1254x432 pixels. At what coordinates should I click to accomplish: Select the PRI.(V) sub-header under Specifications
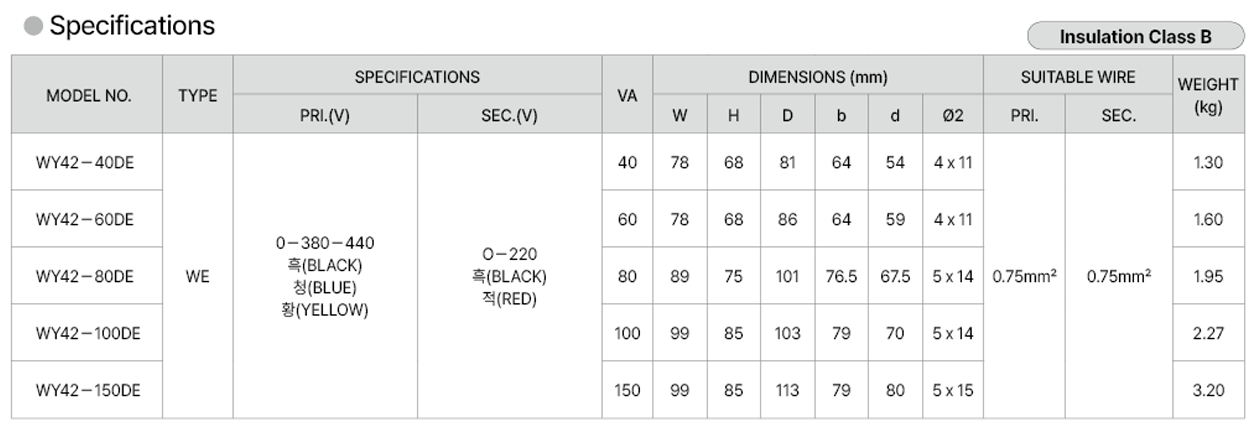(325, 115)
